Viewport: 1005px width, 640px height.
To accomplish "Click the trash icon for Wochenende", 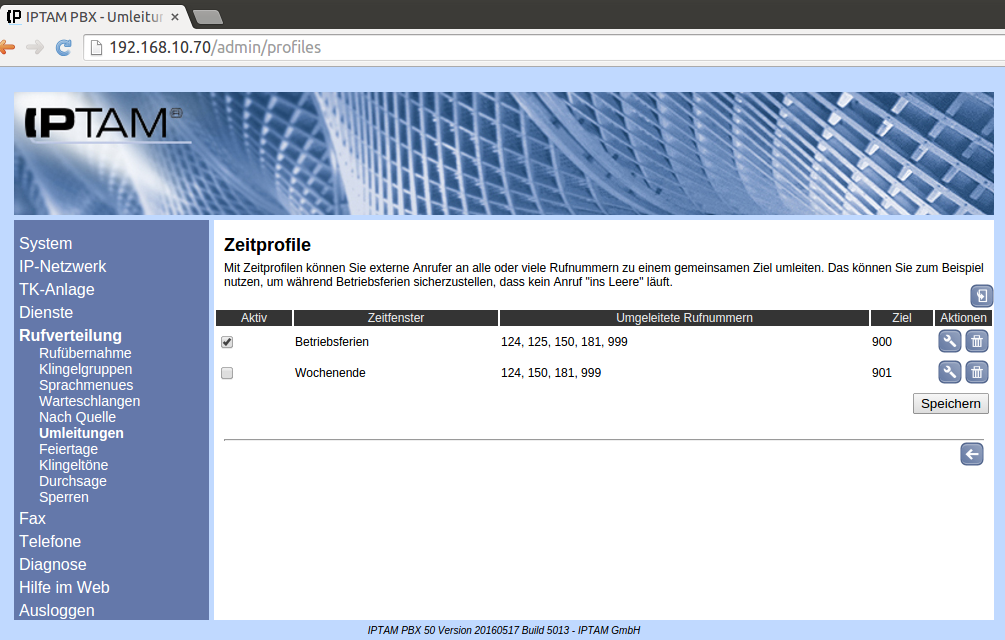I will (977, 373).
